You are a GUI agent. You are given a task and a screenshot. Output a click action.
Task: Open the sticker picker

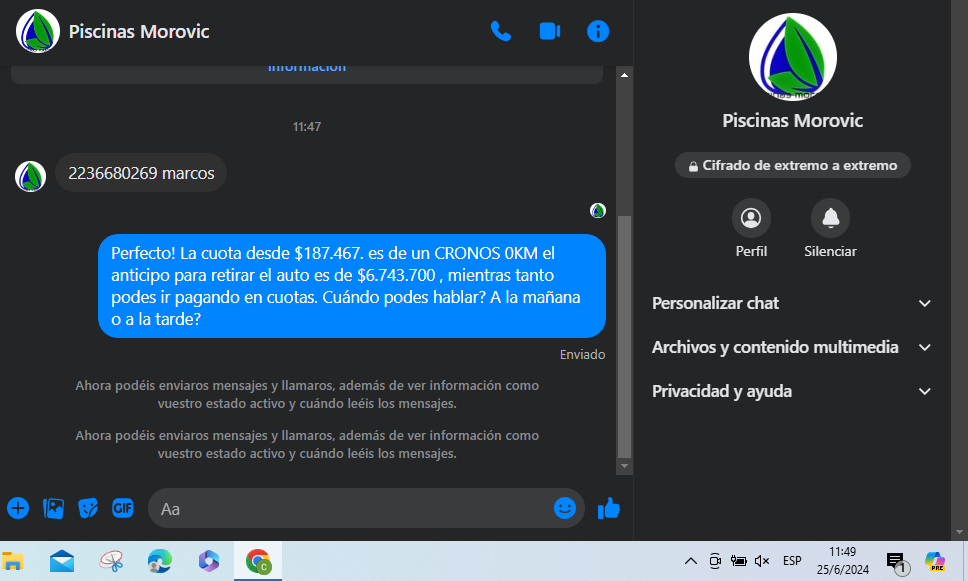(88, 508)
